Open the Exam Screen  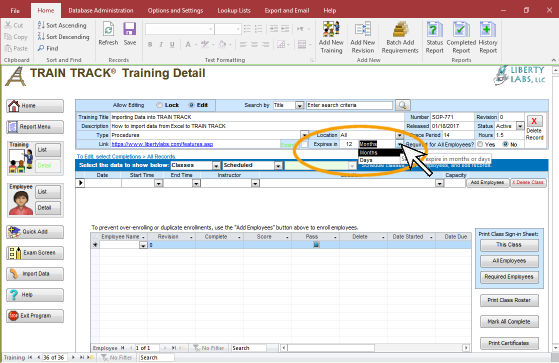point(35,253)
